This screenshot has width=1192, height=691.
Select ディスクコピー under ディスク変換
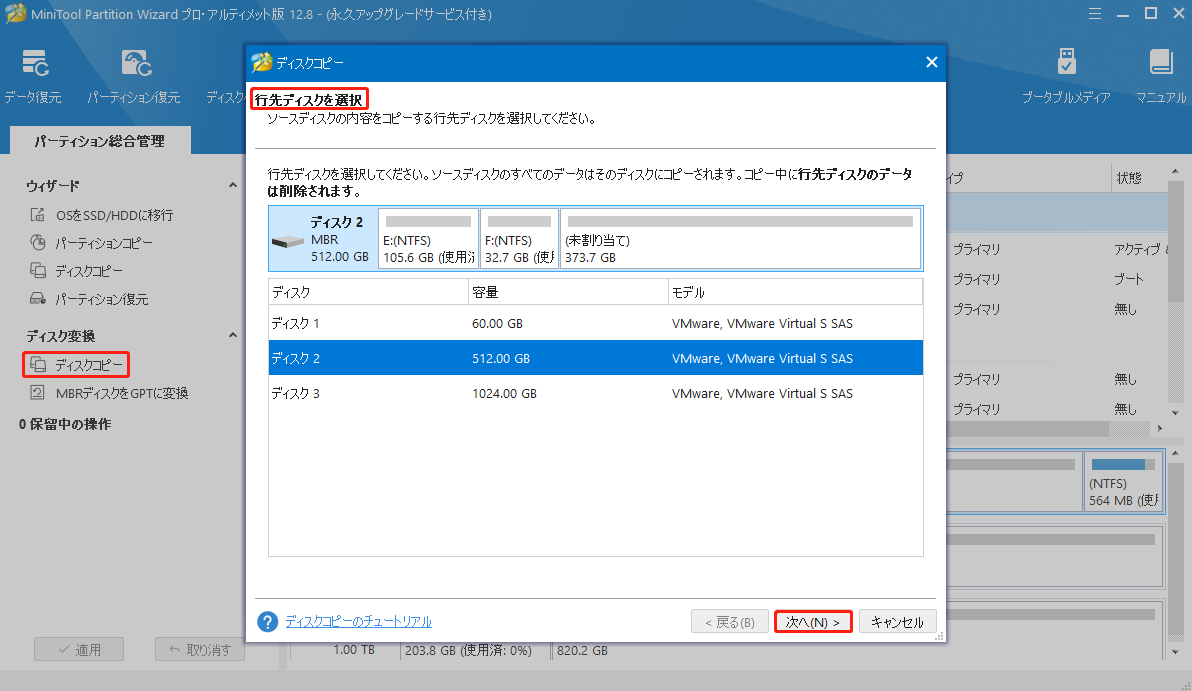[x=77, y=364]
